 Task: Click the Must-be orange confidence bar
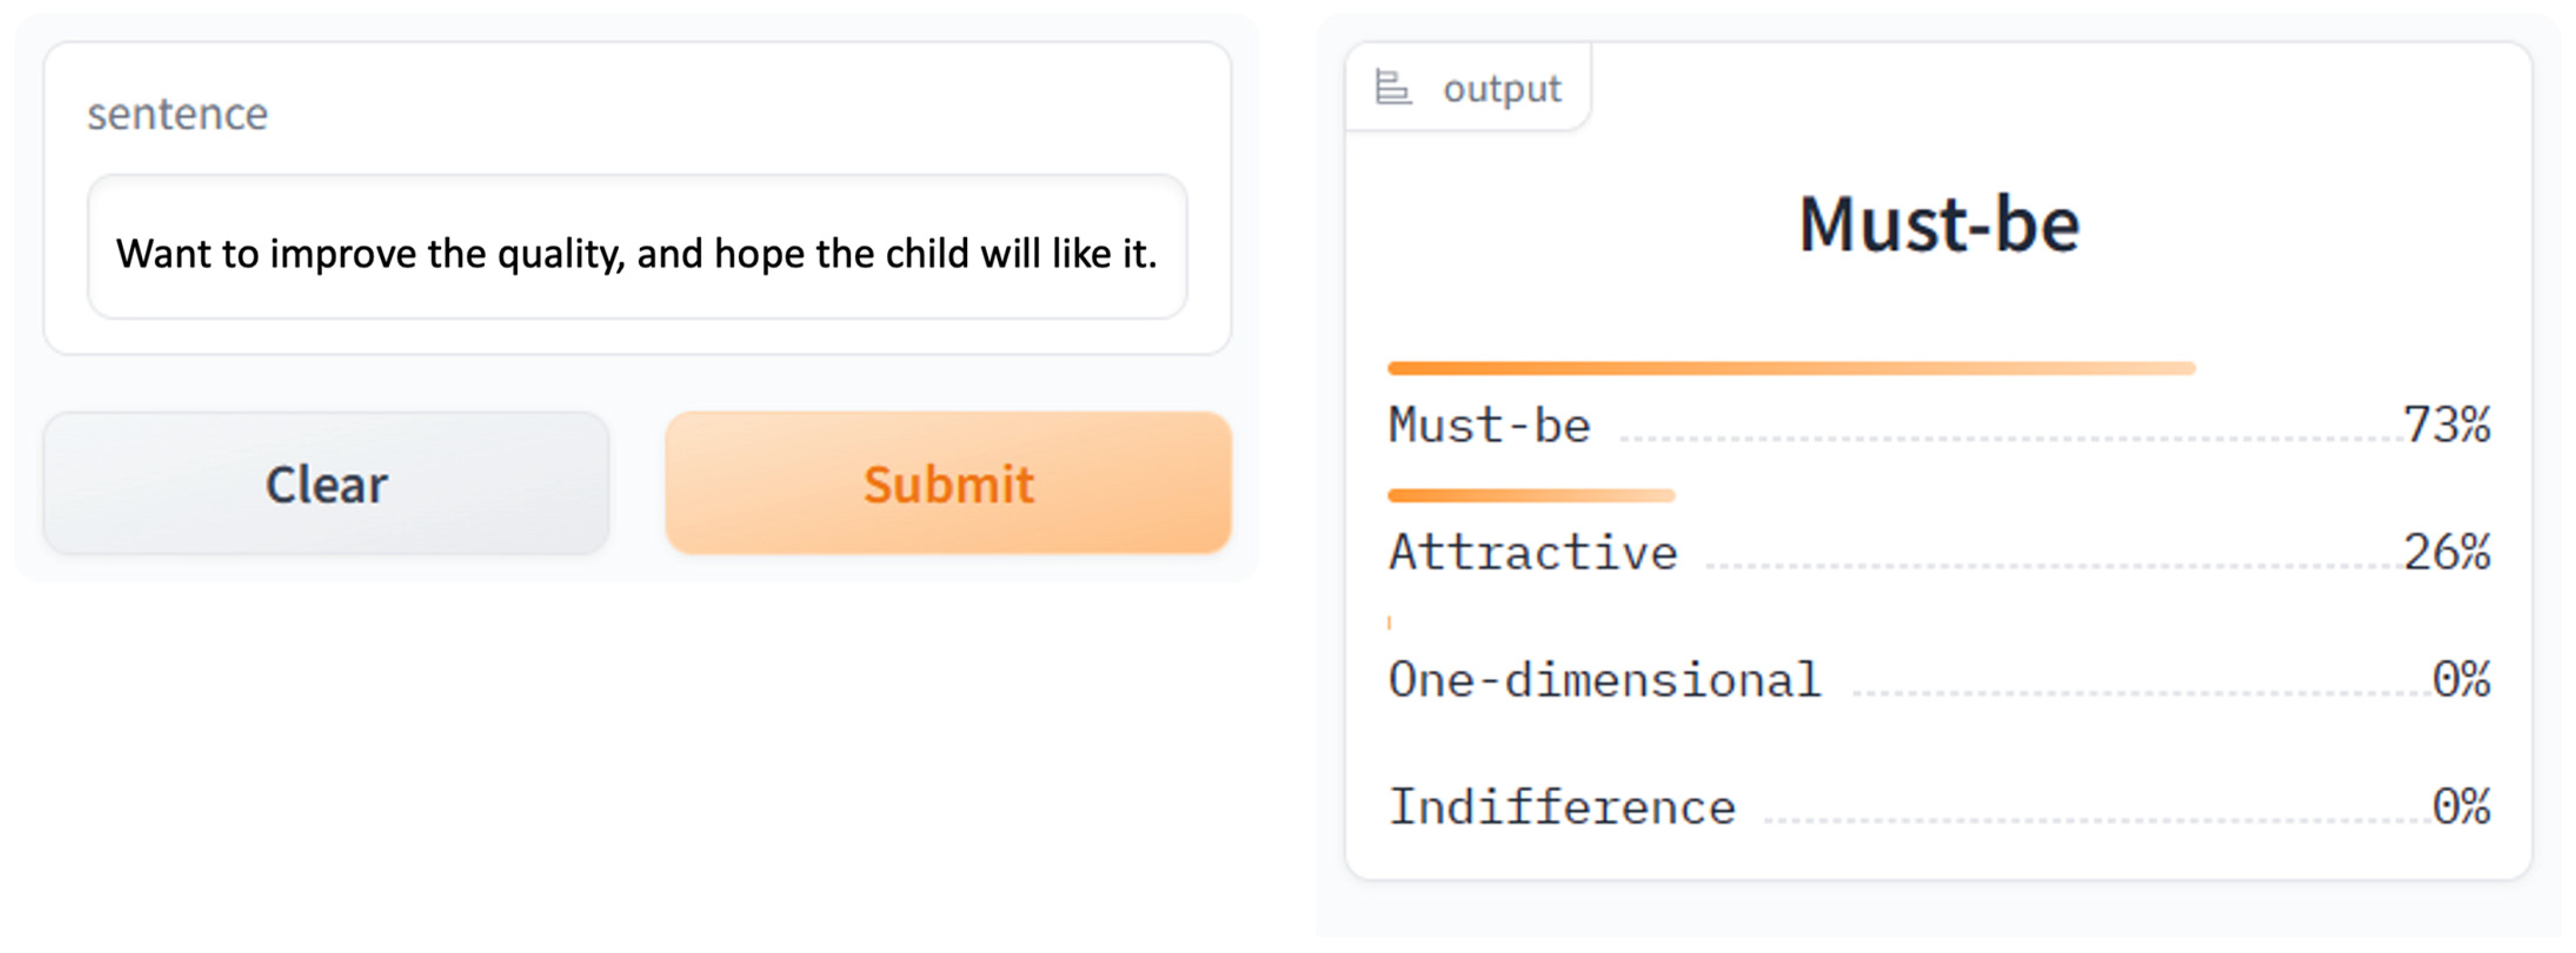[1790, 369]
